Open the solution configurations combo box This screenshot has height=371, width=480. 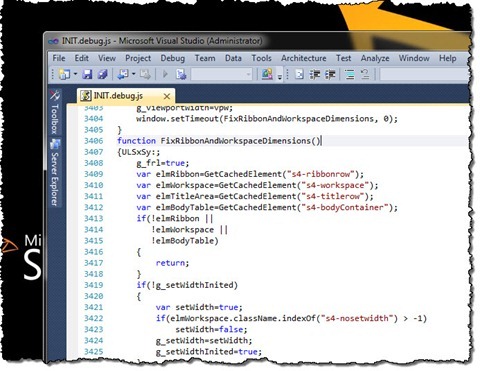coord(221,74)
